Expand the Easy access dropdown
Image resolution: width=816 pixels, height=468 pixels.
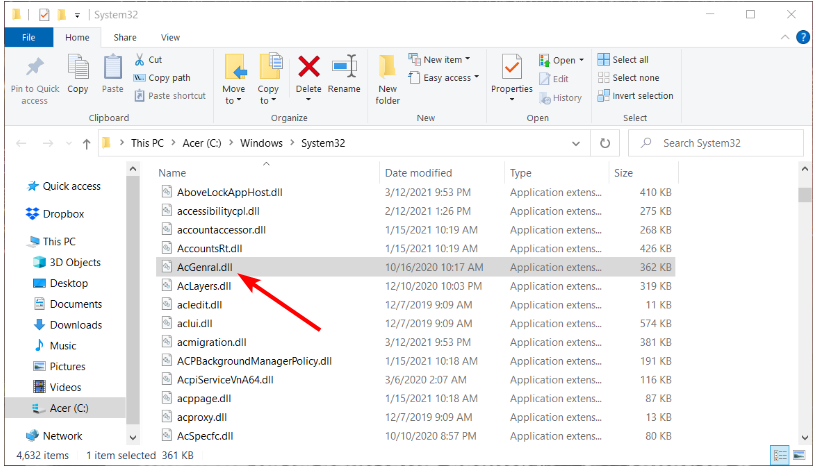476,77
